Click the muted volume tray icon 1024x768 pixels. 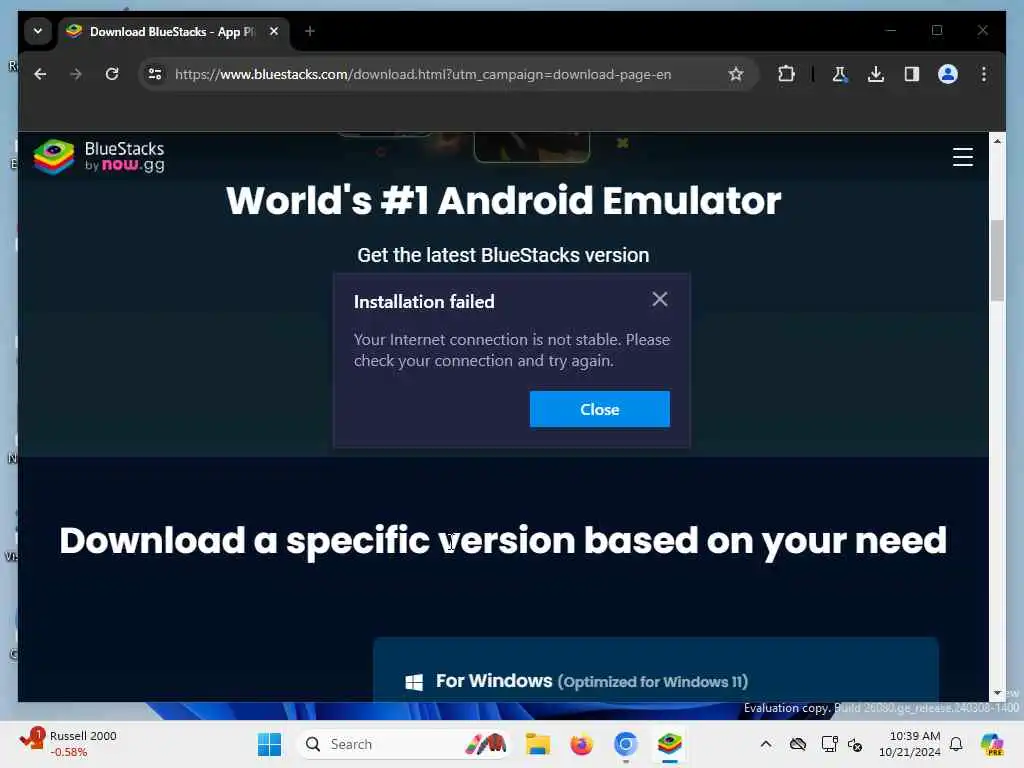pos(855,744)
